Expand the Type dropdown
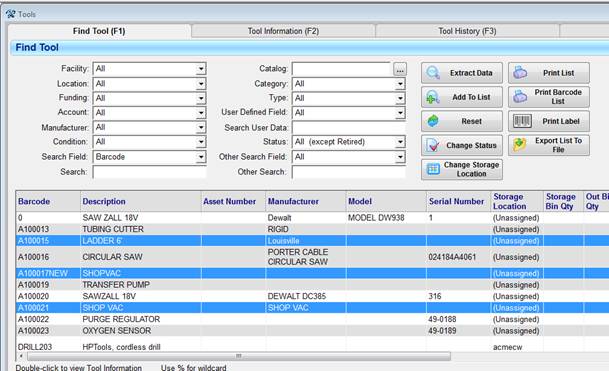This screenshot has width=609, height=371. coord(400,98)
